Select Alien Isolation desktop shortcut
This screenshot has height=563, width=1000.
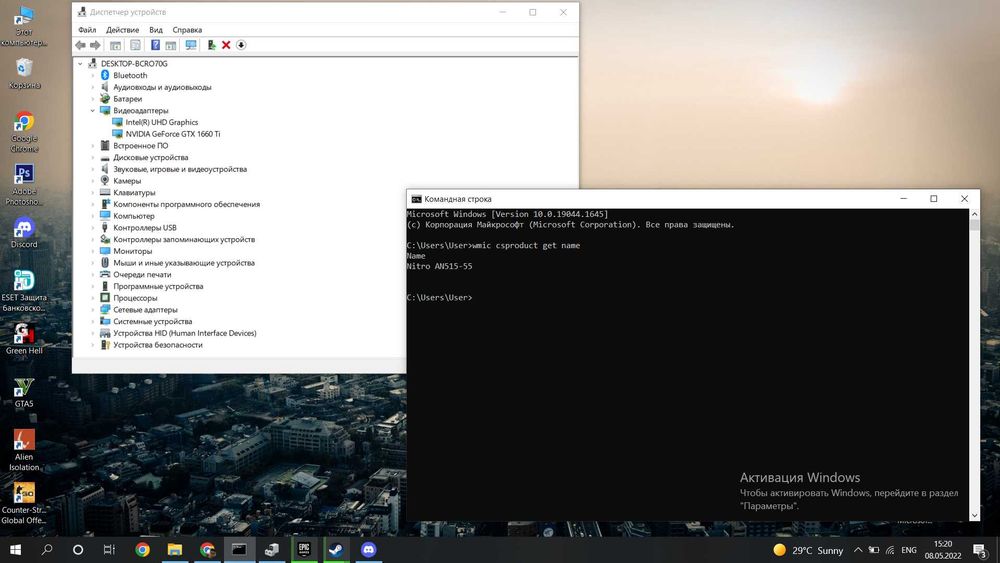click(x=24, y=450)
